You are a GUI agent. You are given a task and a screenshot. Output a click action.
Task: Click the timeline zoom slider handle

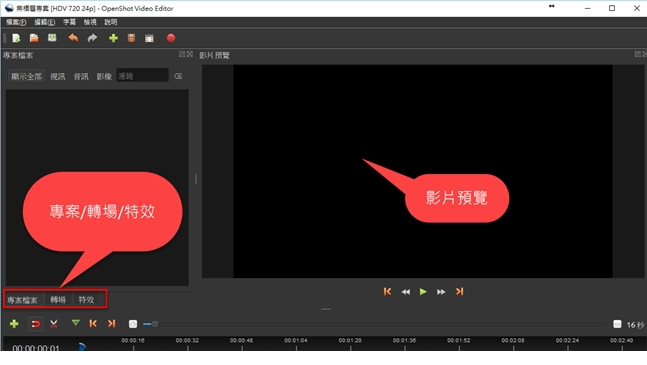[x=155, y=324]
